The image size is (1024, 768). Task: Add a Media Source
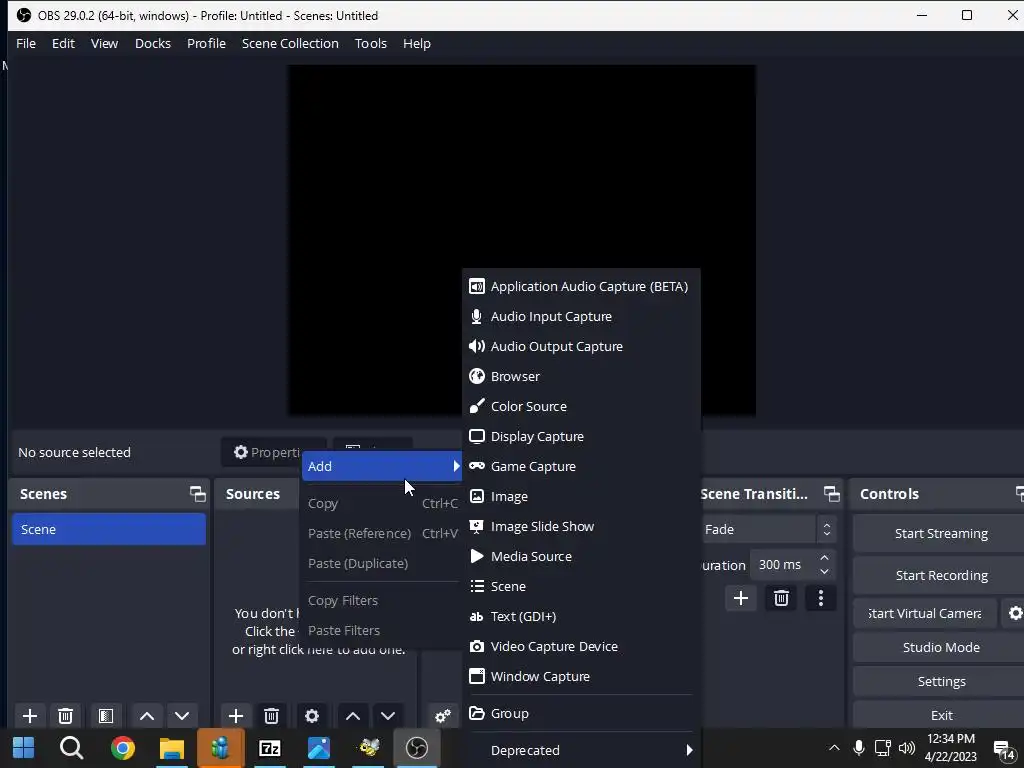[x=581, y=556]
